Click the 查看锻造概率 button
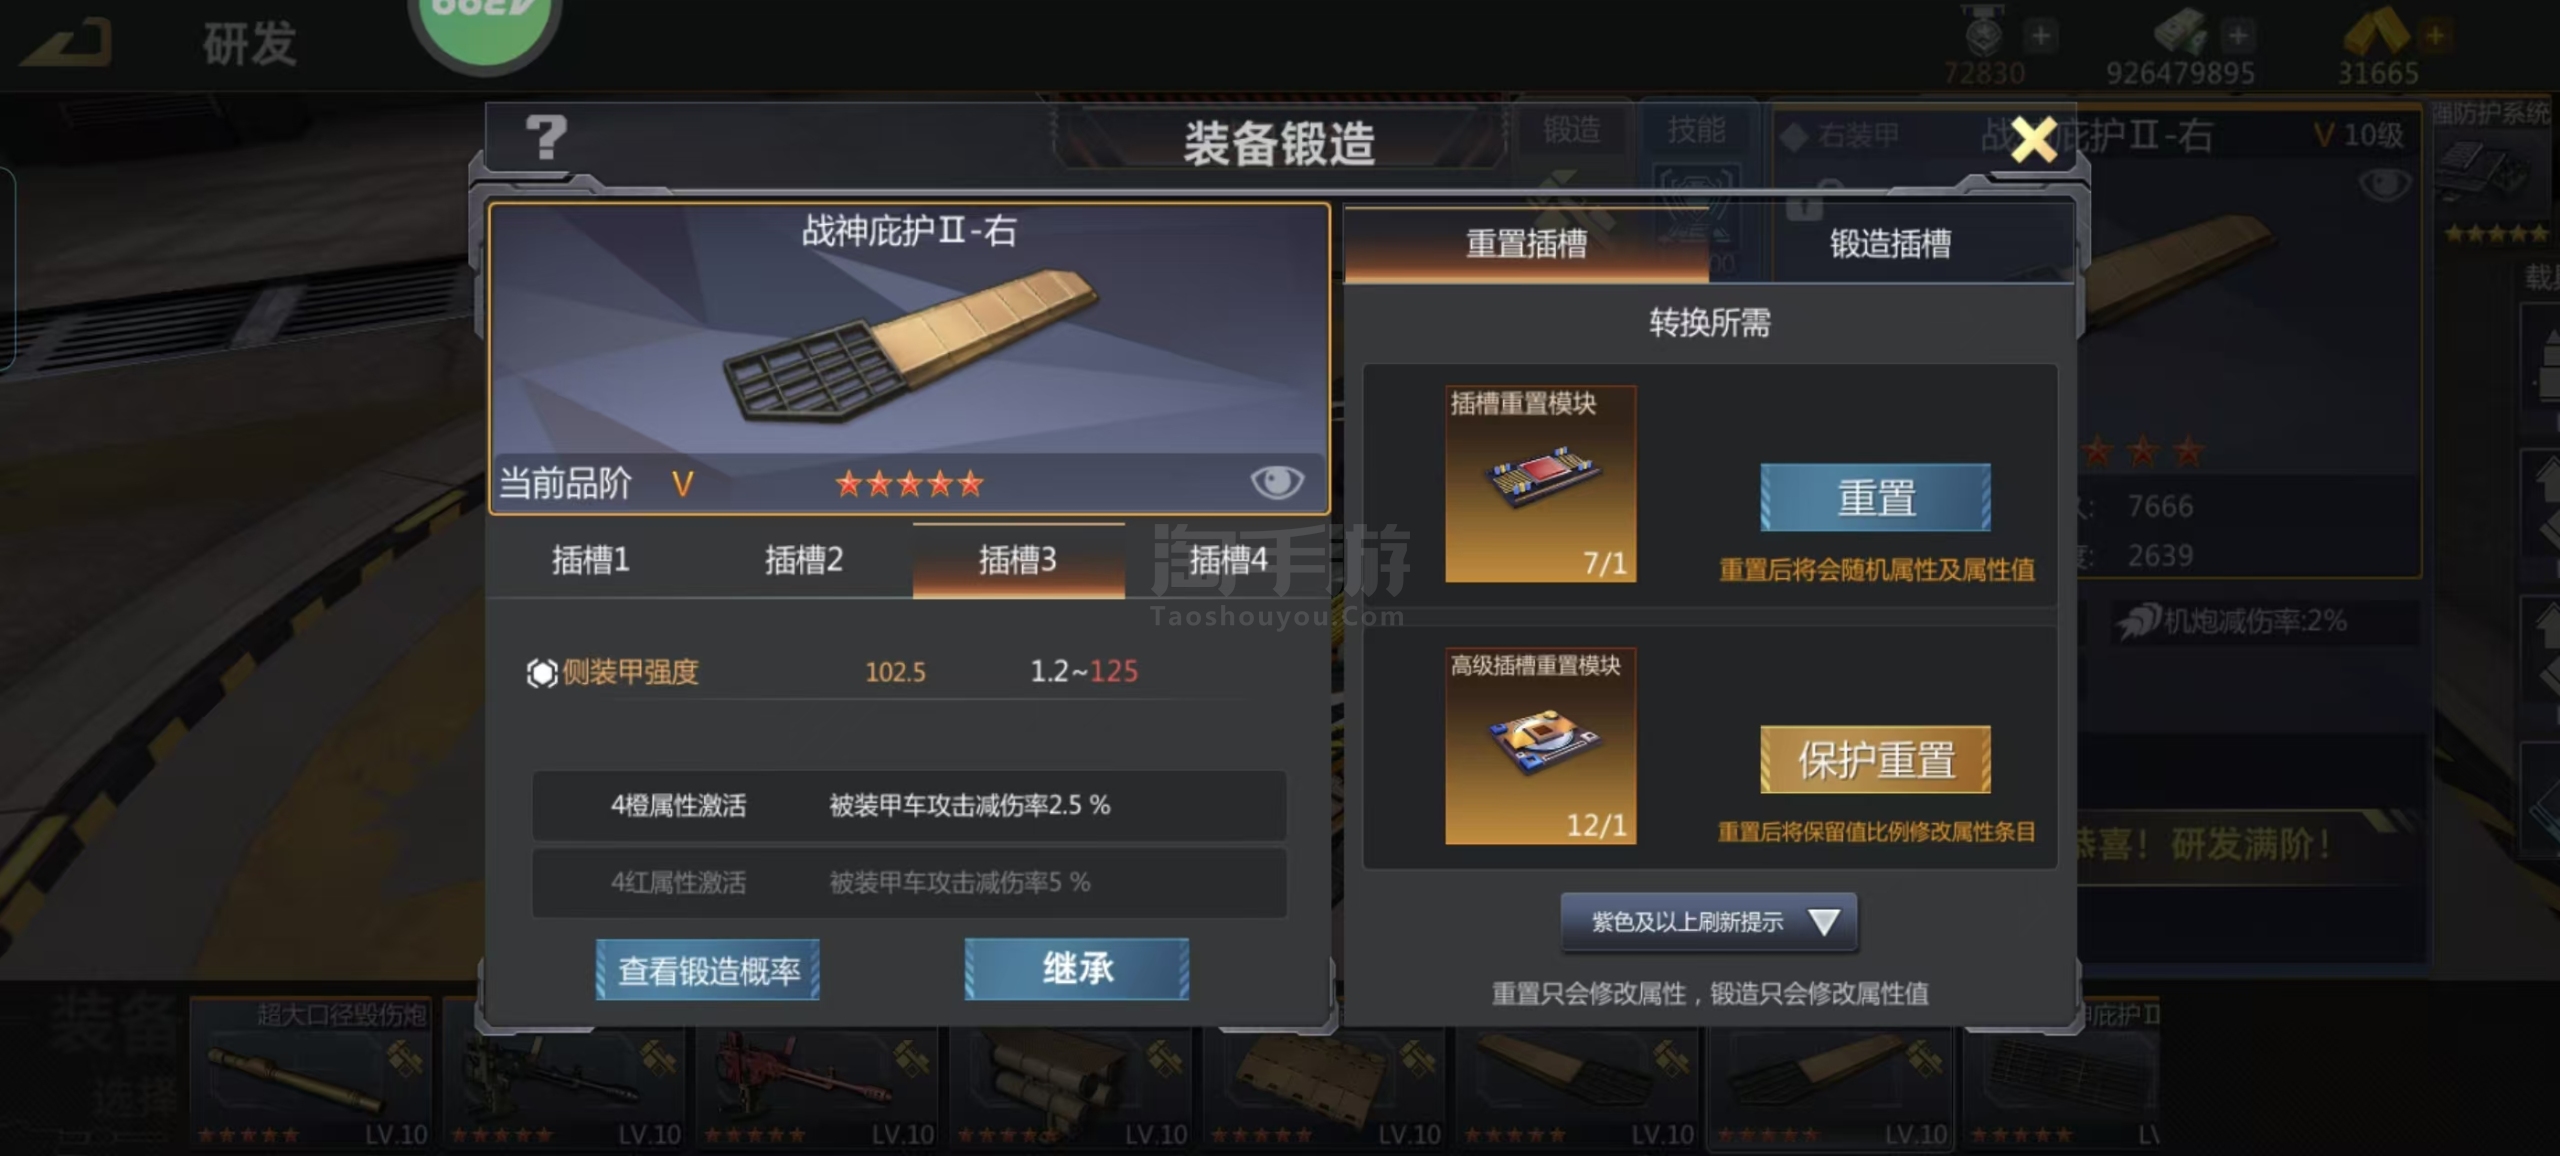Image resolution: width=2560 pixels, height=1156 pixels. tap(708, 969)
